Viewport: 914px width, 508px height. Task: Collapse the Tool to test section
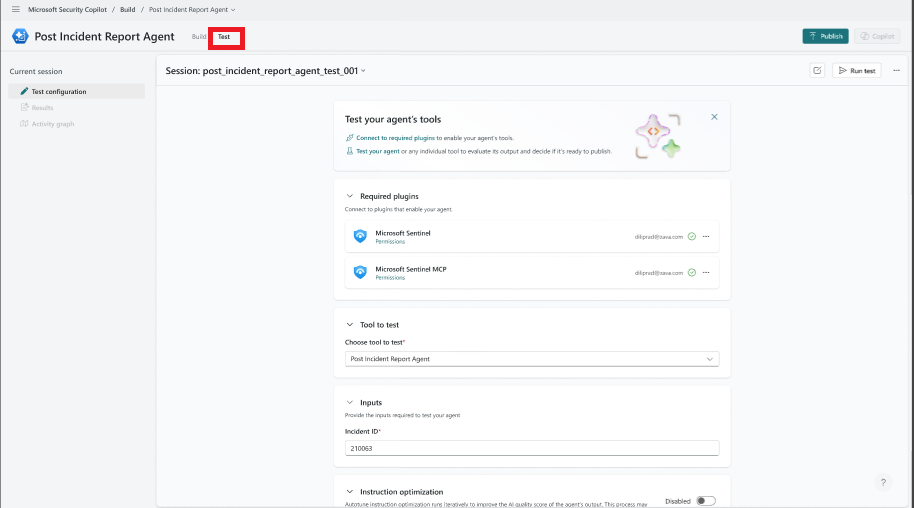[350, 324]
